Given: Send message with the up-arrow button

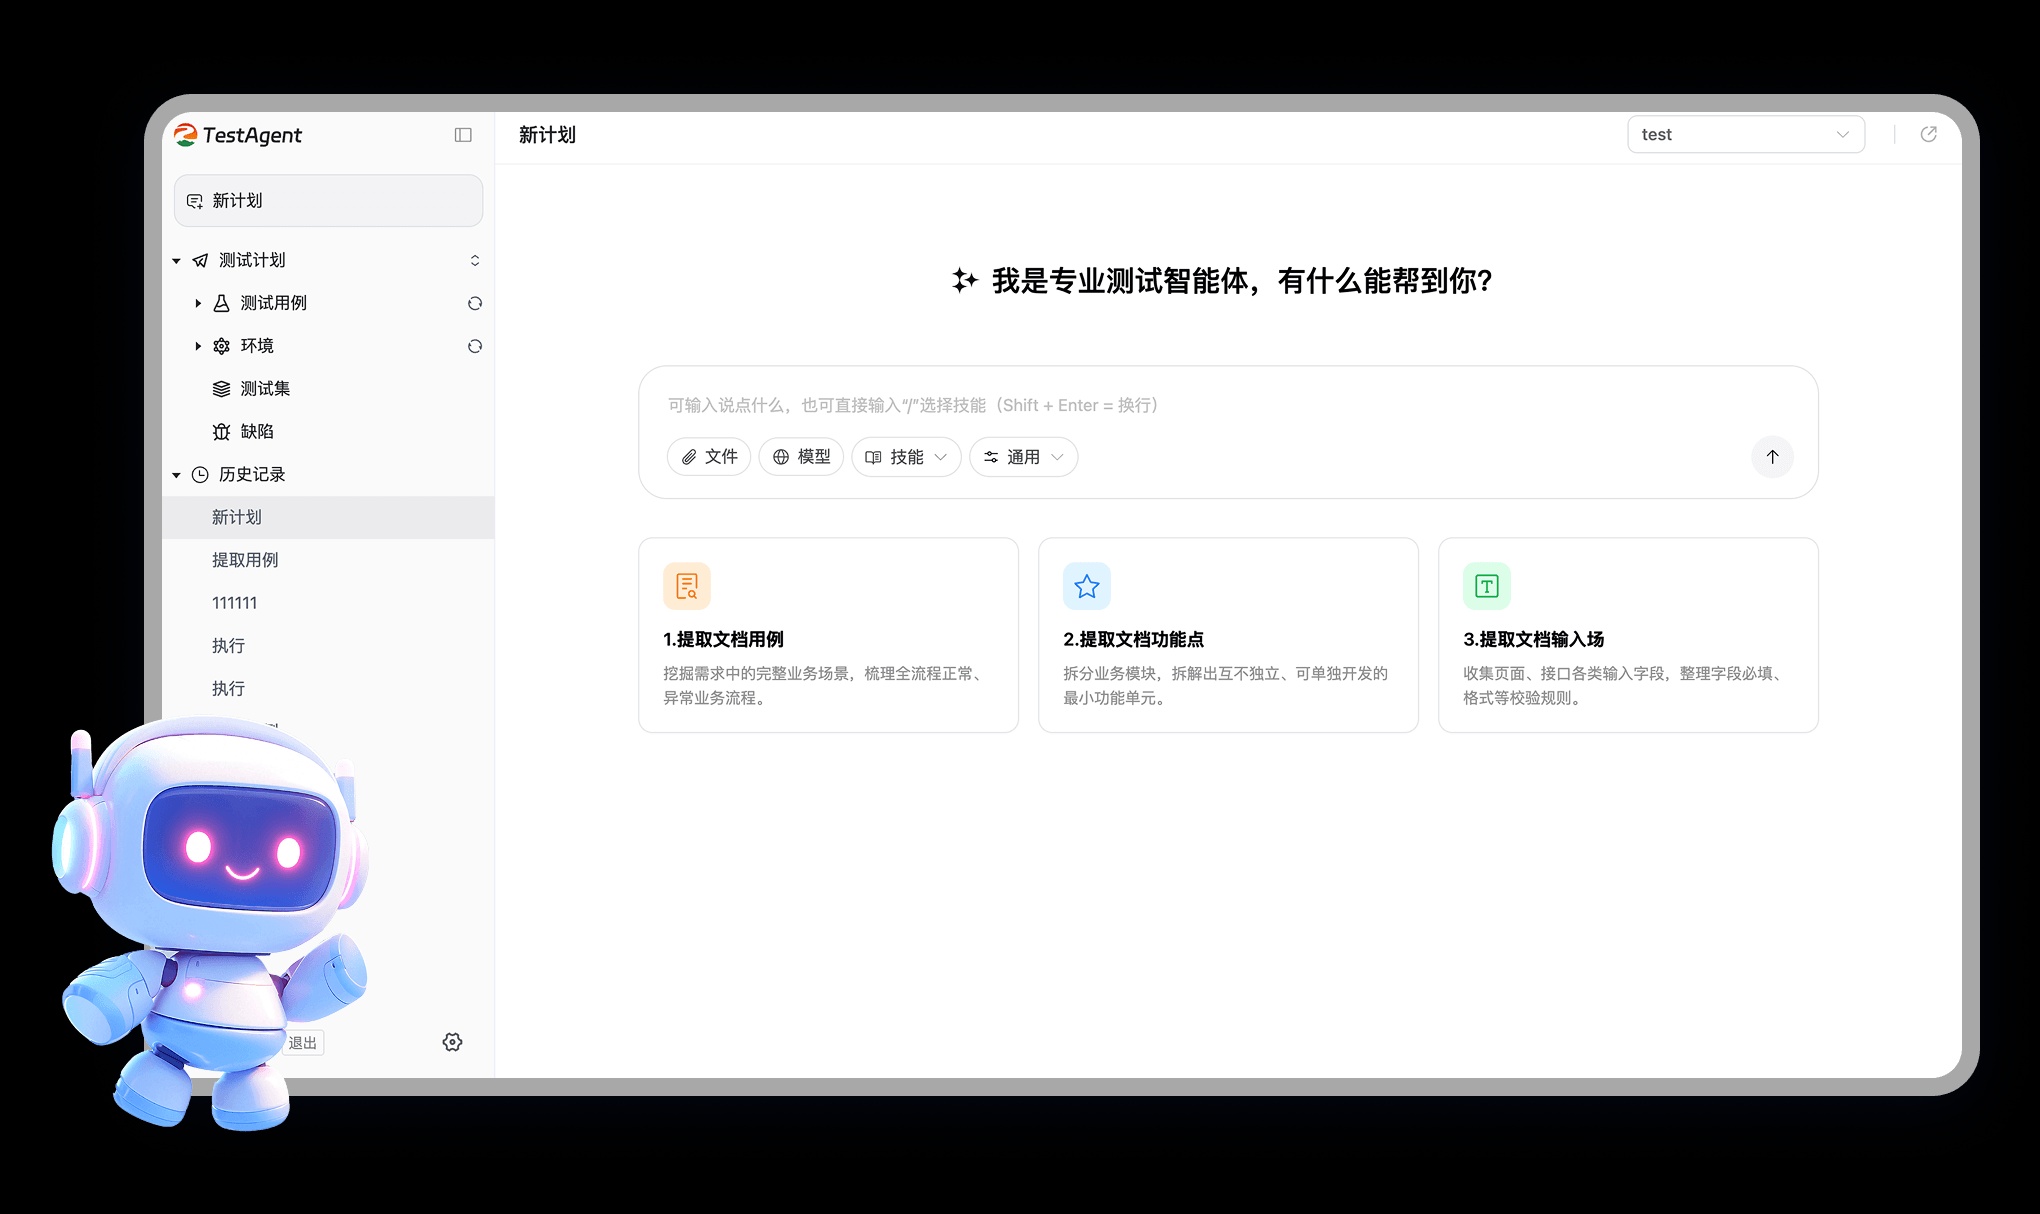Looking at the screenshot, I should (1772, 457).
